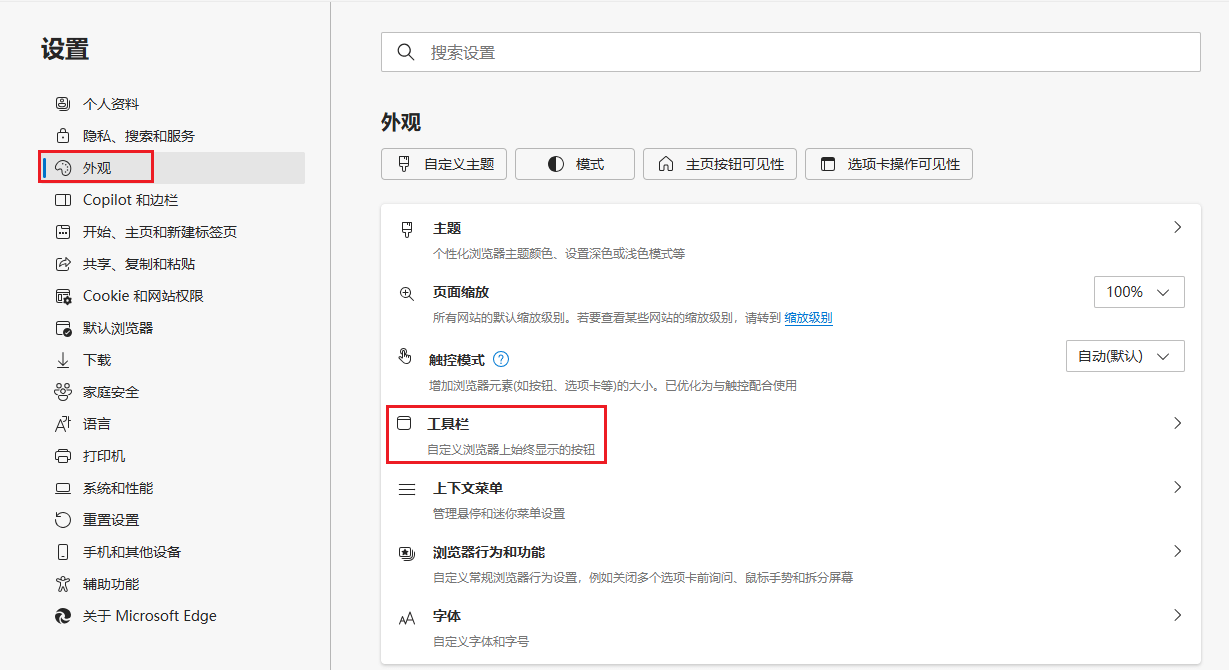Image resolution: width=1229 pixels, height=670 pixels.
Task: Open the 触控模式 自动(默认) dropdown
Action: coord(1125,355)
